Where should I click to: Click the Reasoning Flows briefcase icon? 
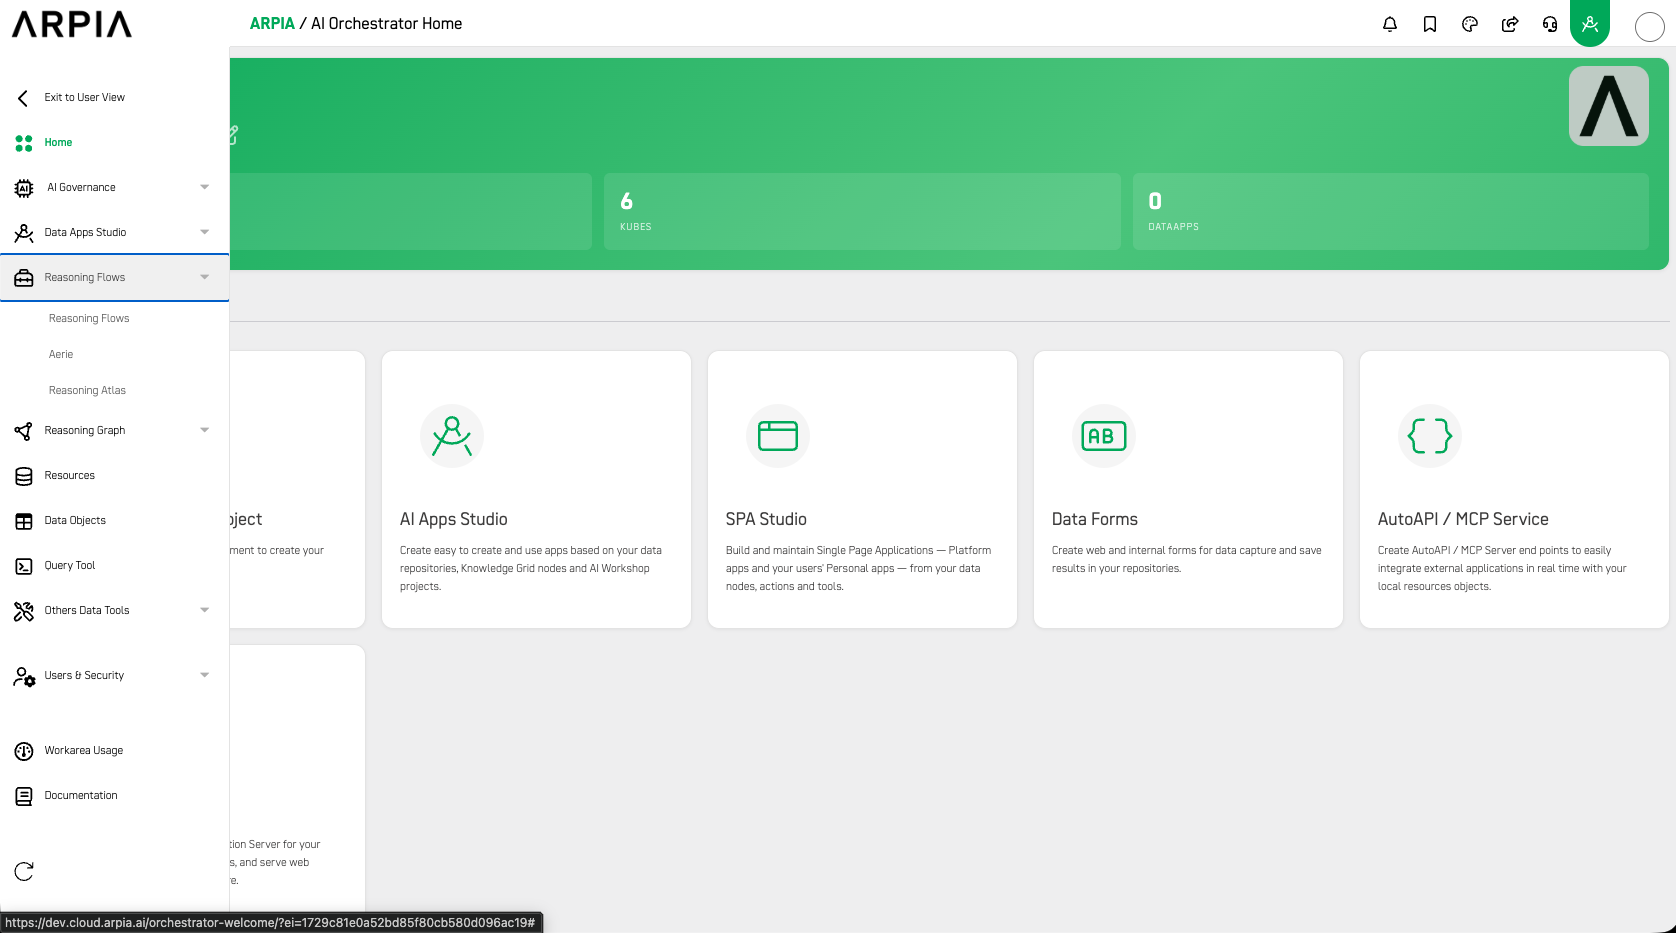24,278
